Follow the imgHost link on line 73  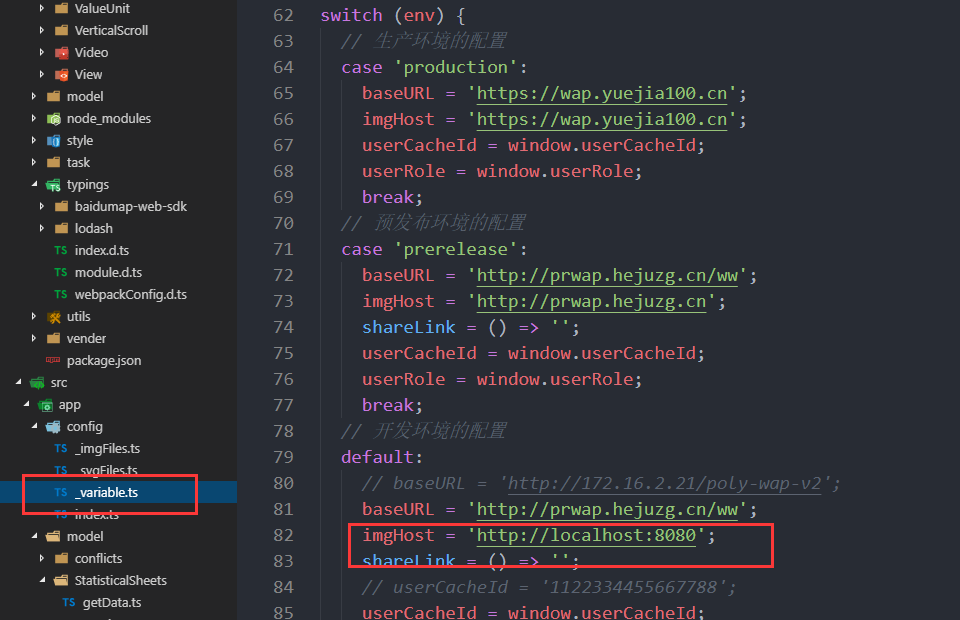click(x=591, y=302)
